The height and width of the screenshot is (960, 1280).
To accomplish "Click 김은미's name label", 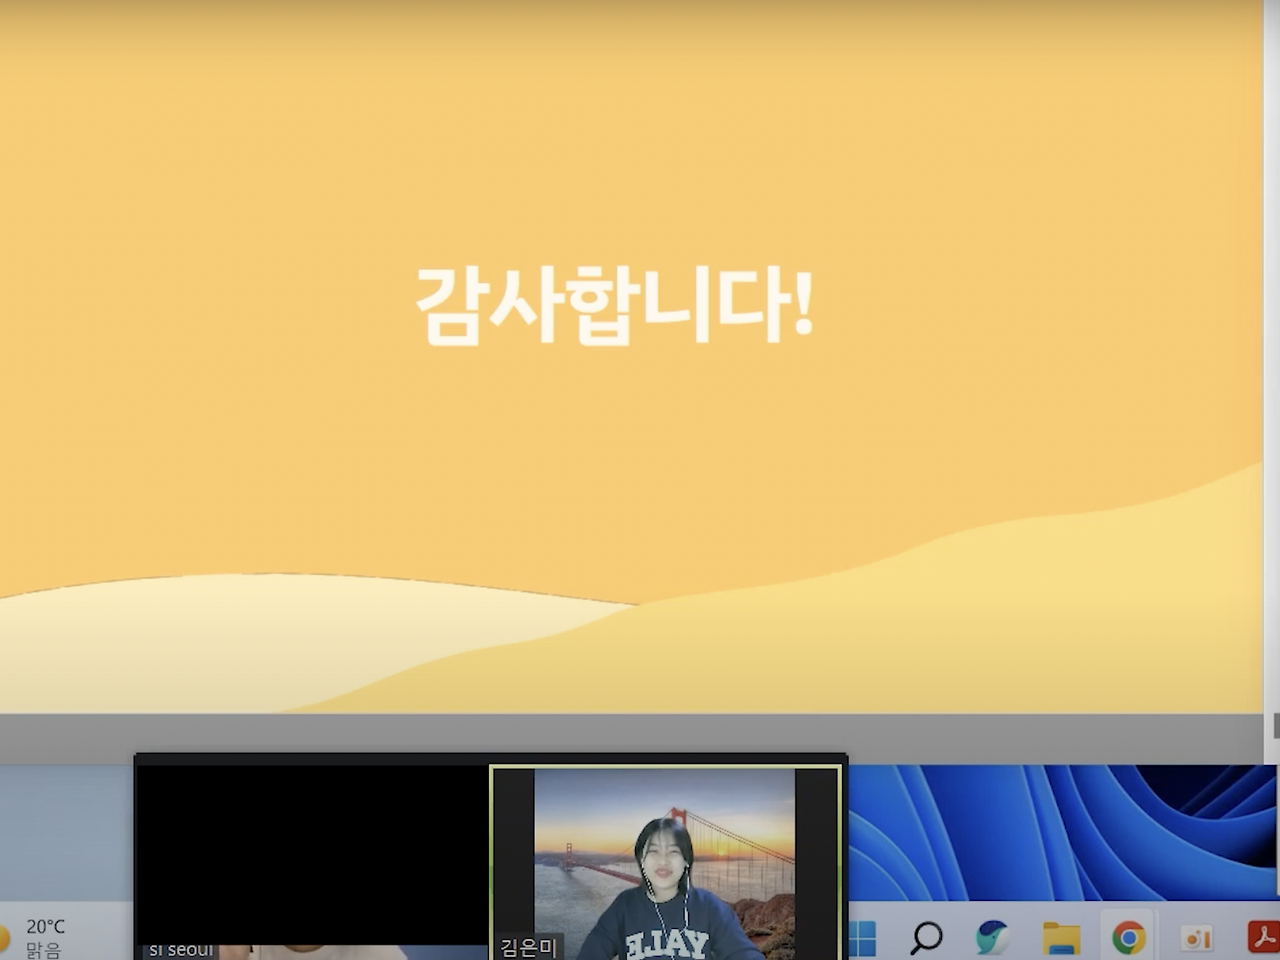I will pyautogui.click(x=527, y=949).
